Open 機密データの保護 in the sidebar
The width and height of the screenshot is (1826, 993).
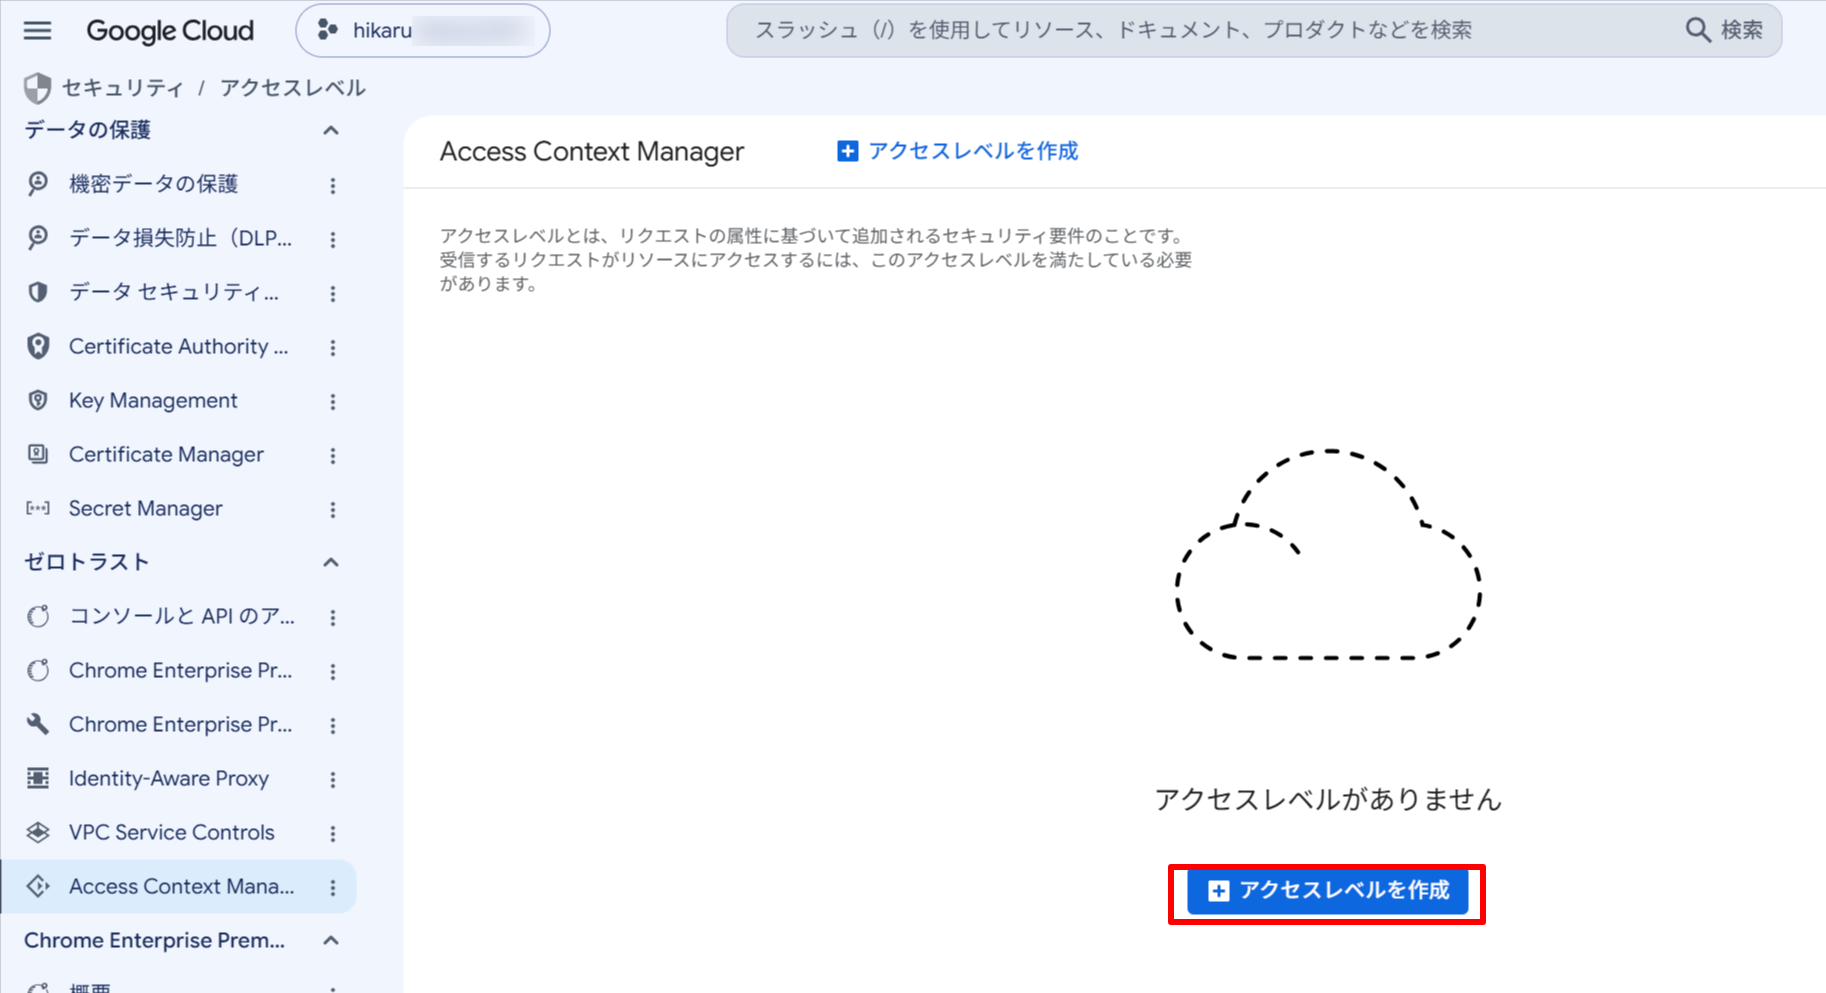[x=153, y=184]
